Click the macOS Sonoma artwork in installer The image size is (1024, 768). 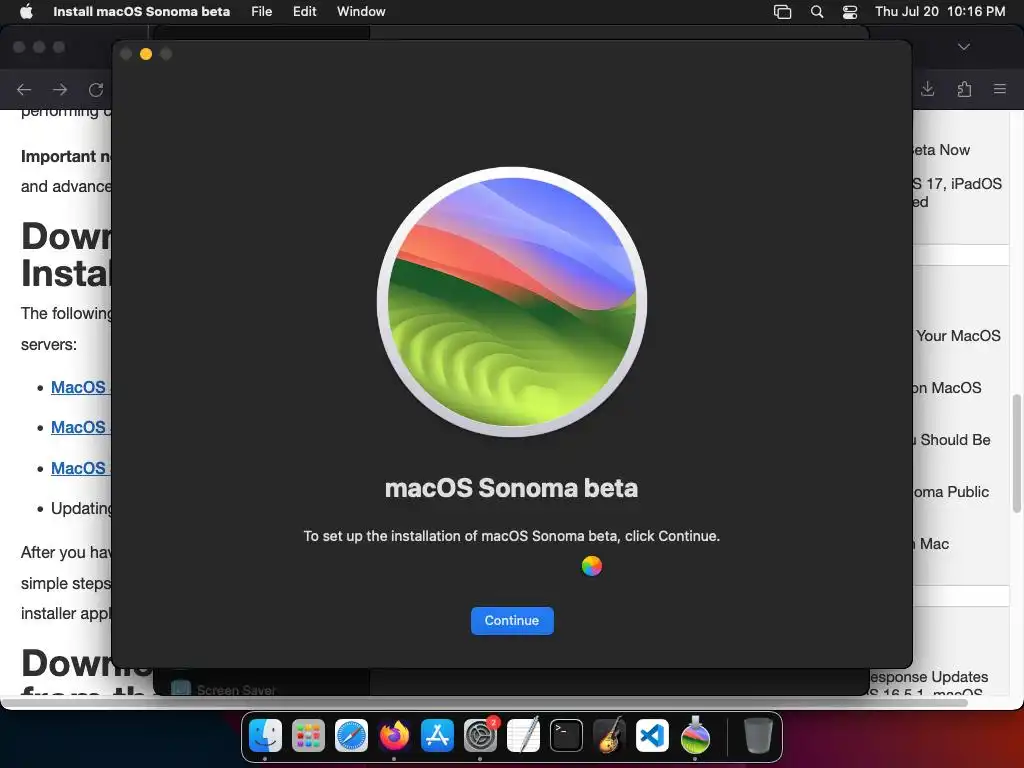click(512, 302)
